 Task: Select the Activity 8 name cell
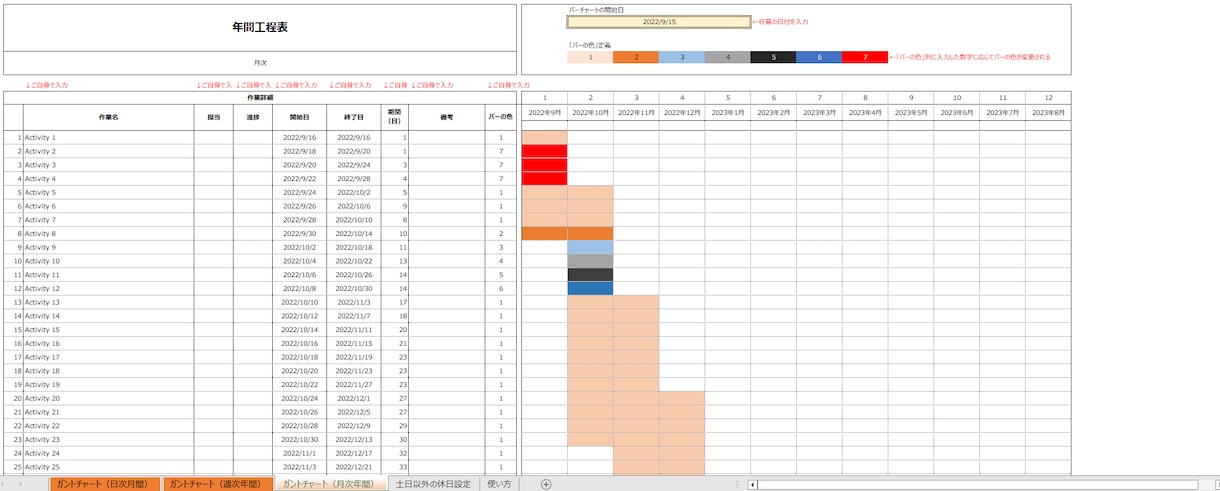pos(109,233)
